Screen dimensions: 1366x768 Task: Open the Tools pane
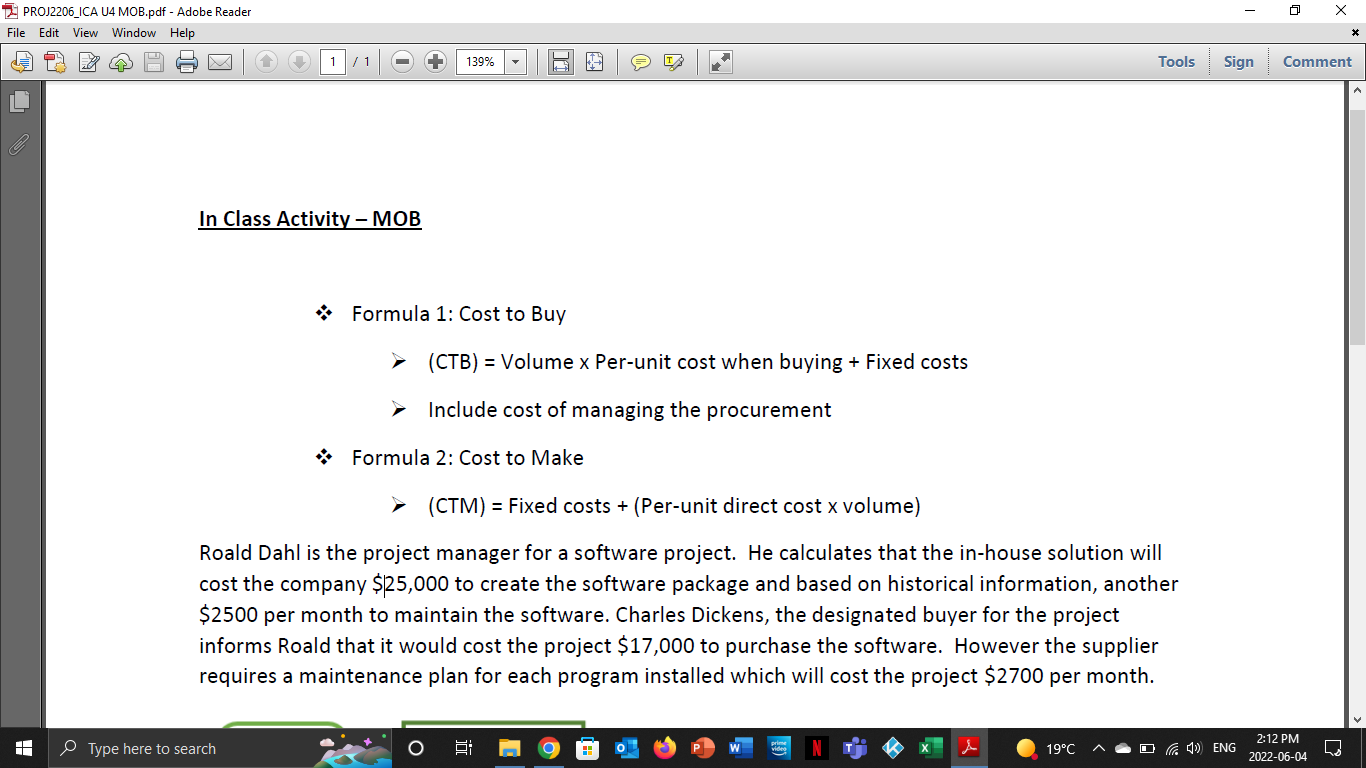(1176, 61)
